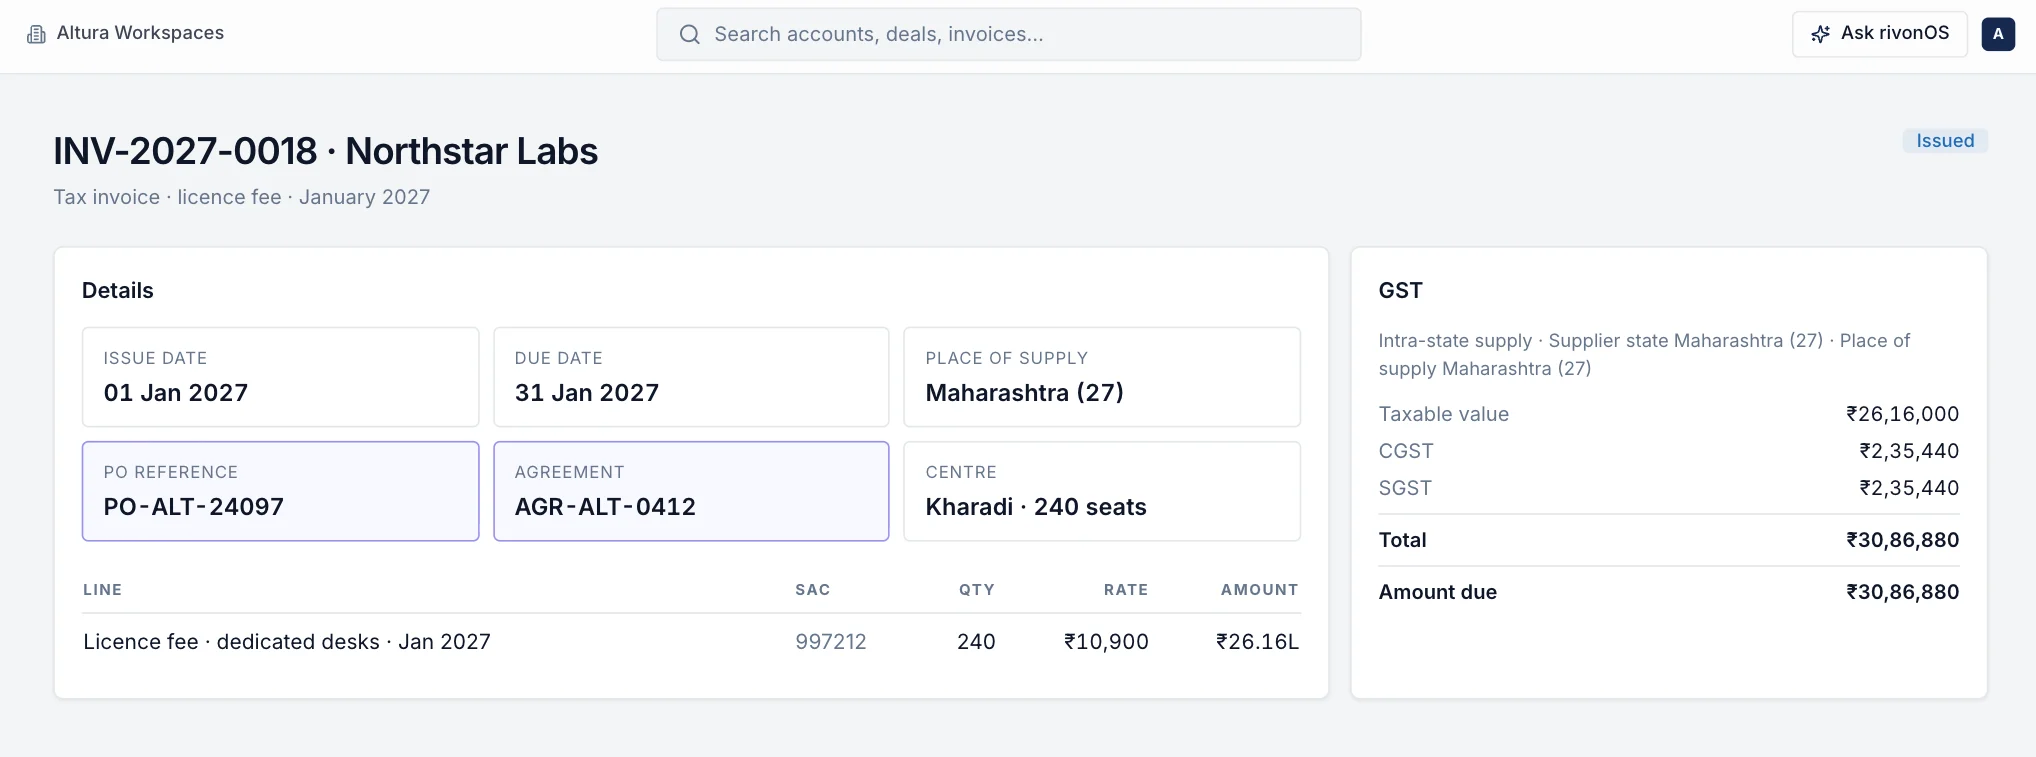Screen dimensions: 2036x757
Task: Click the Details panel heading
Action: 118,291
